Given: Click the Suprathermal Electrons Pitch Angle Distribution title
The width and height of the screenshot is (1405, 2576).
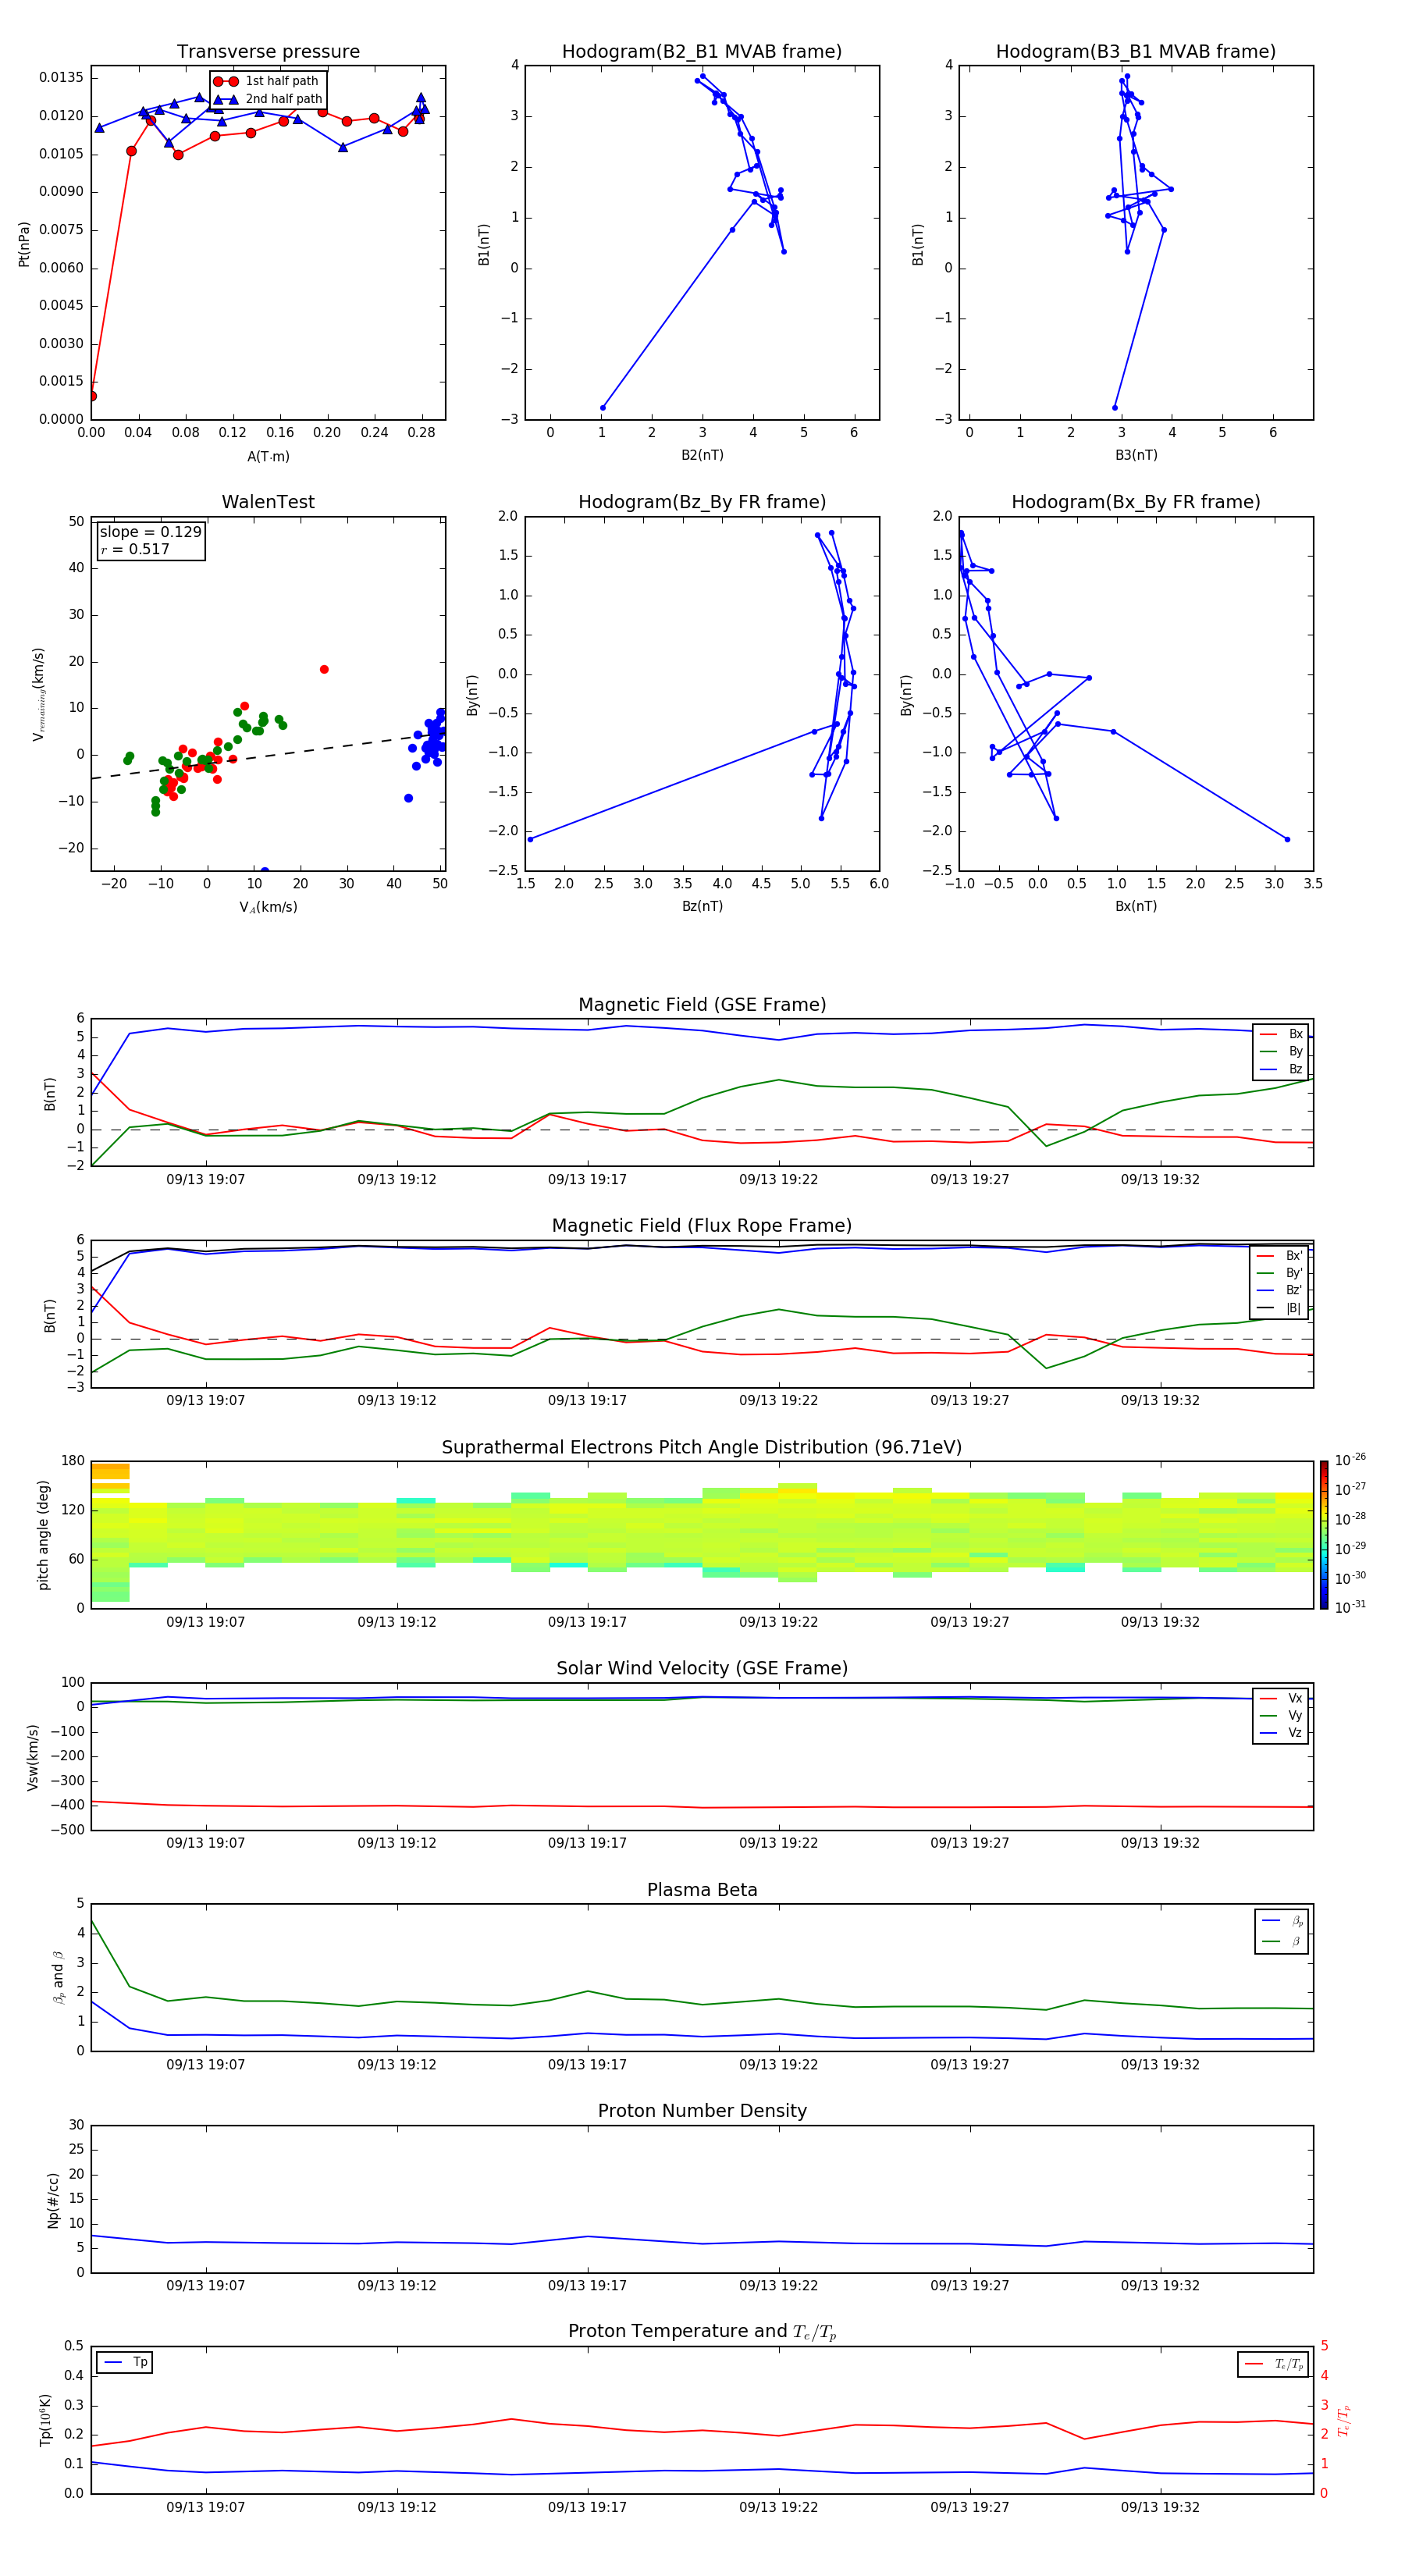Looking at the screenshot, I should [x=701, y=1447].
